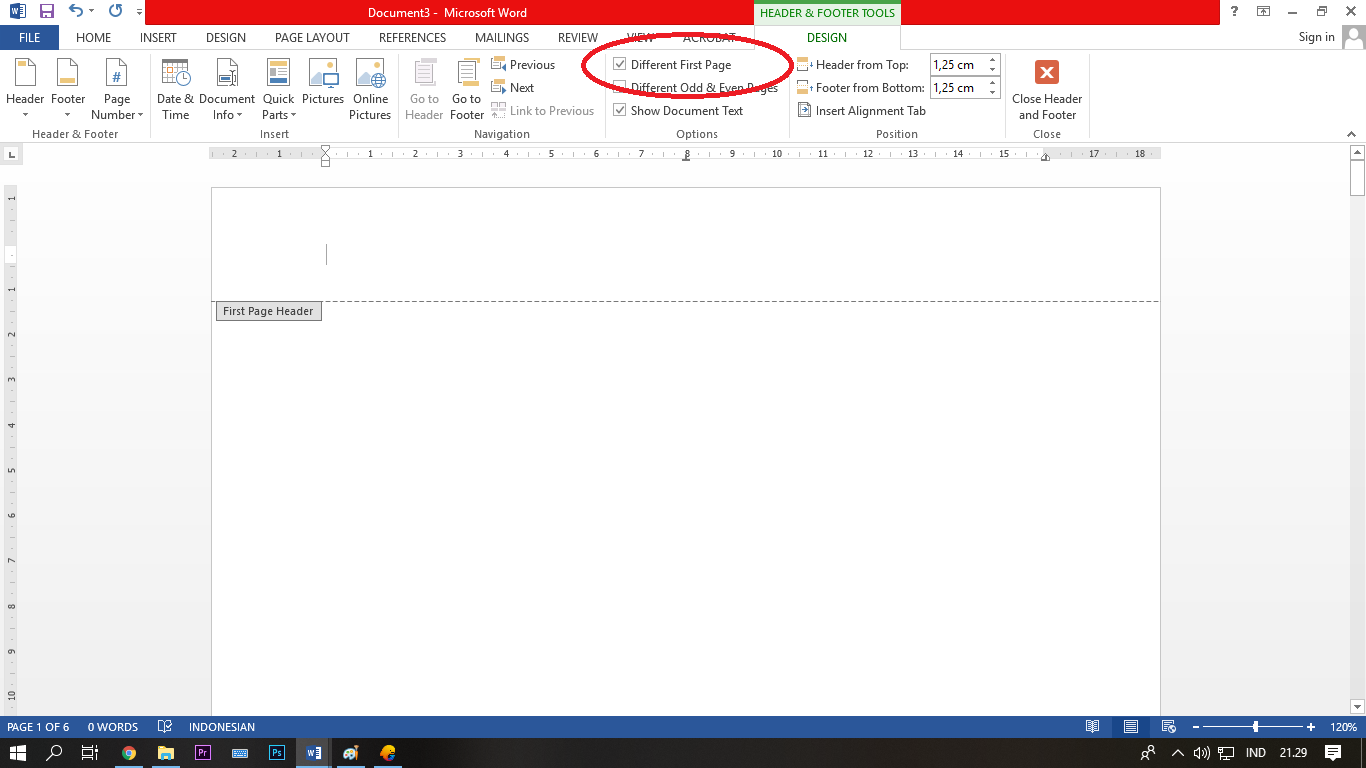
Task: Close Header and Footer
Action: click(x=1047, y=88)
